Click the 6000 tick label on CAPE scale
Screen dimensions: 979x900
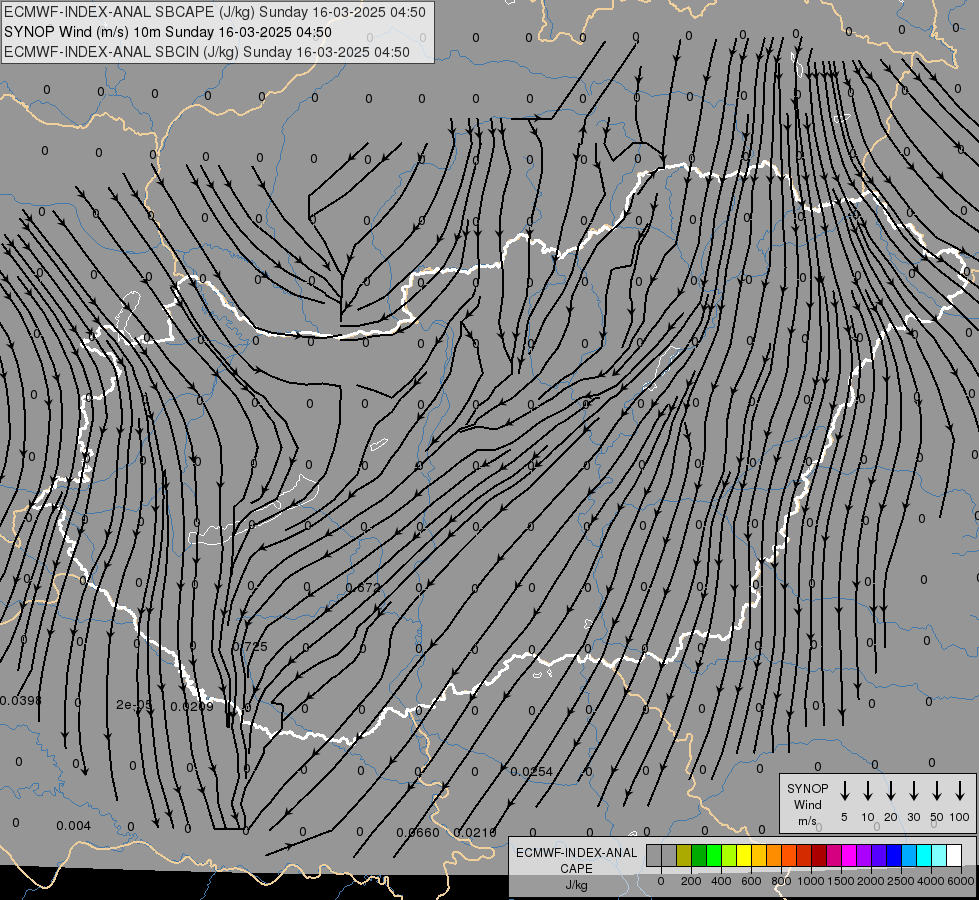(x=961, y=881)
